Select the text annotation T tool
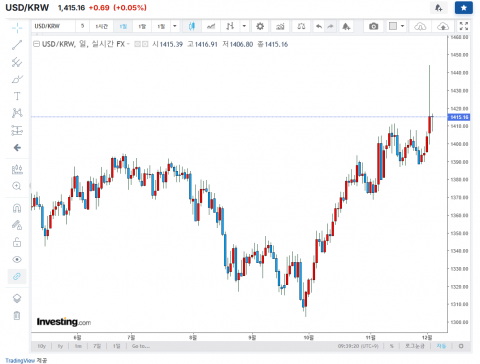The image size is (480, 364). [x=17, y=96]
